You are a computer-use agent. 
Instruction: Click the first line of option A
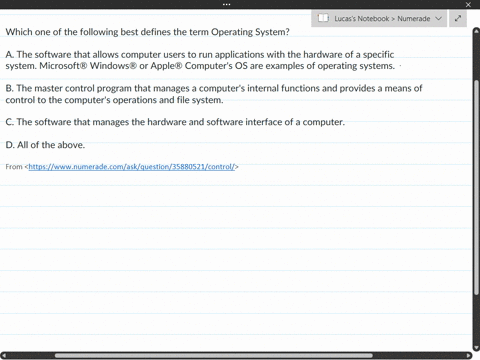[x=200, y=54]
